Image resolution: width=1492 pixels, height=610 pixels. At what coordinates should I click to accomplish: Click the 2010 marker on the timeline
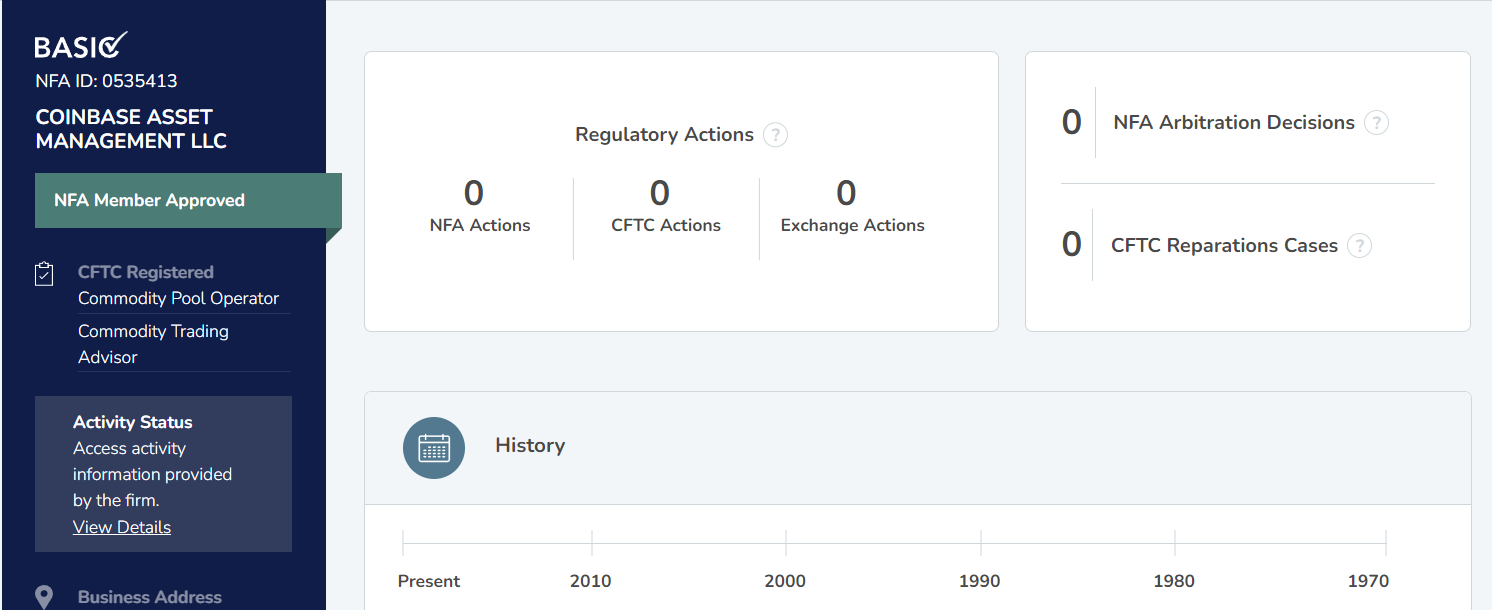pyautogui.click(x=590, y=581)
